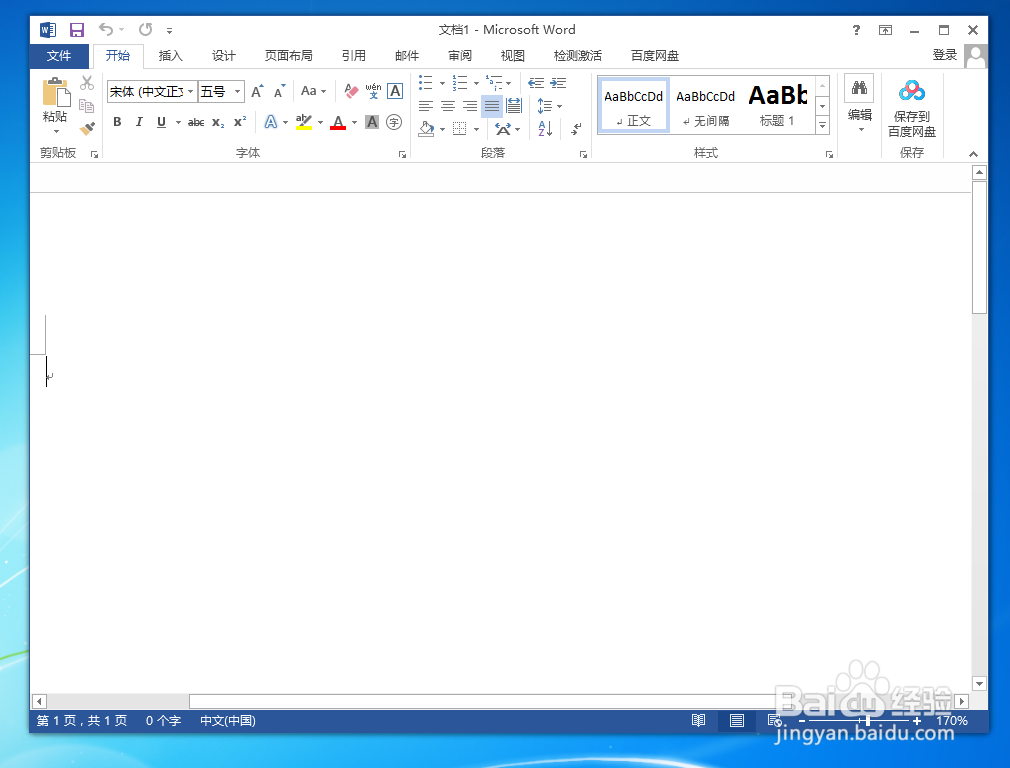
Task: Click the Redo repeat icon
Action: pyautogui.click(x=146, y=30)
